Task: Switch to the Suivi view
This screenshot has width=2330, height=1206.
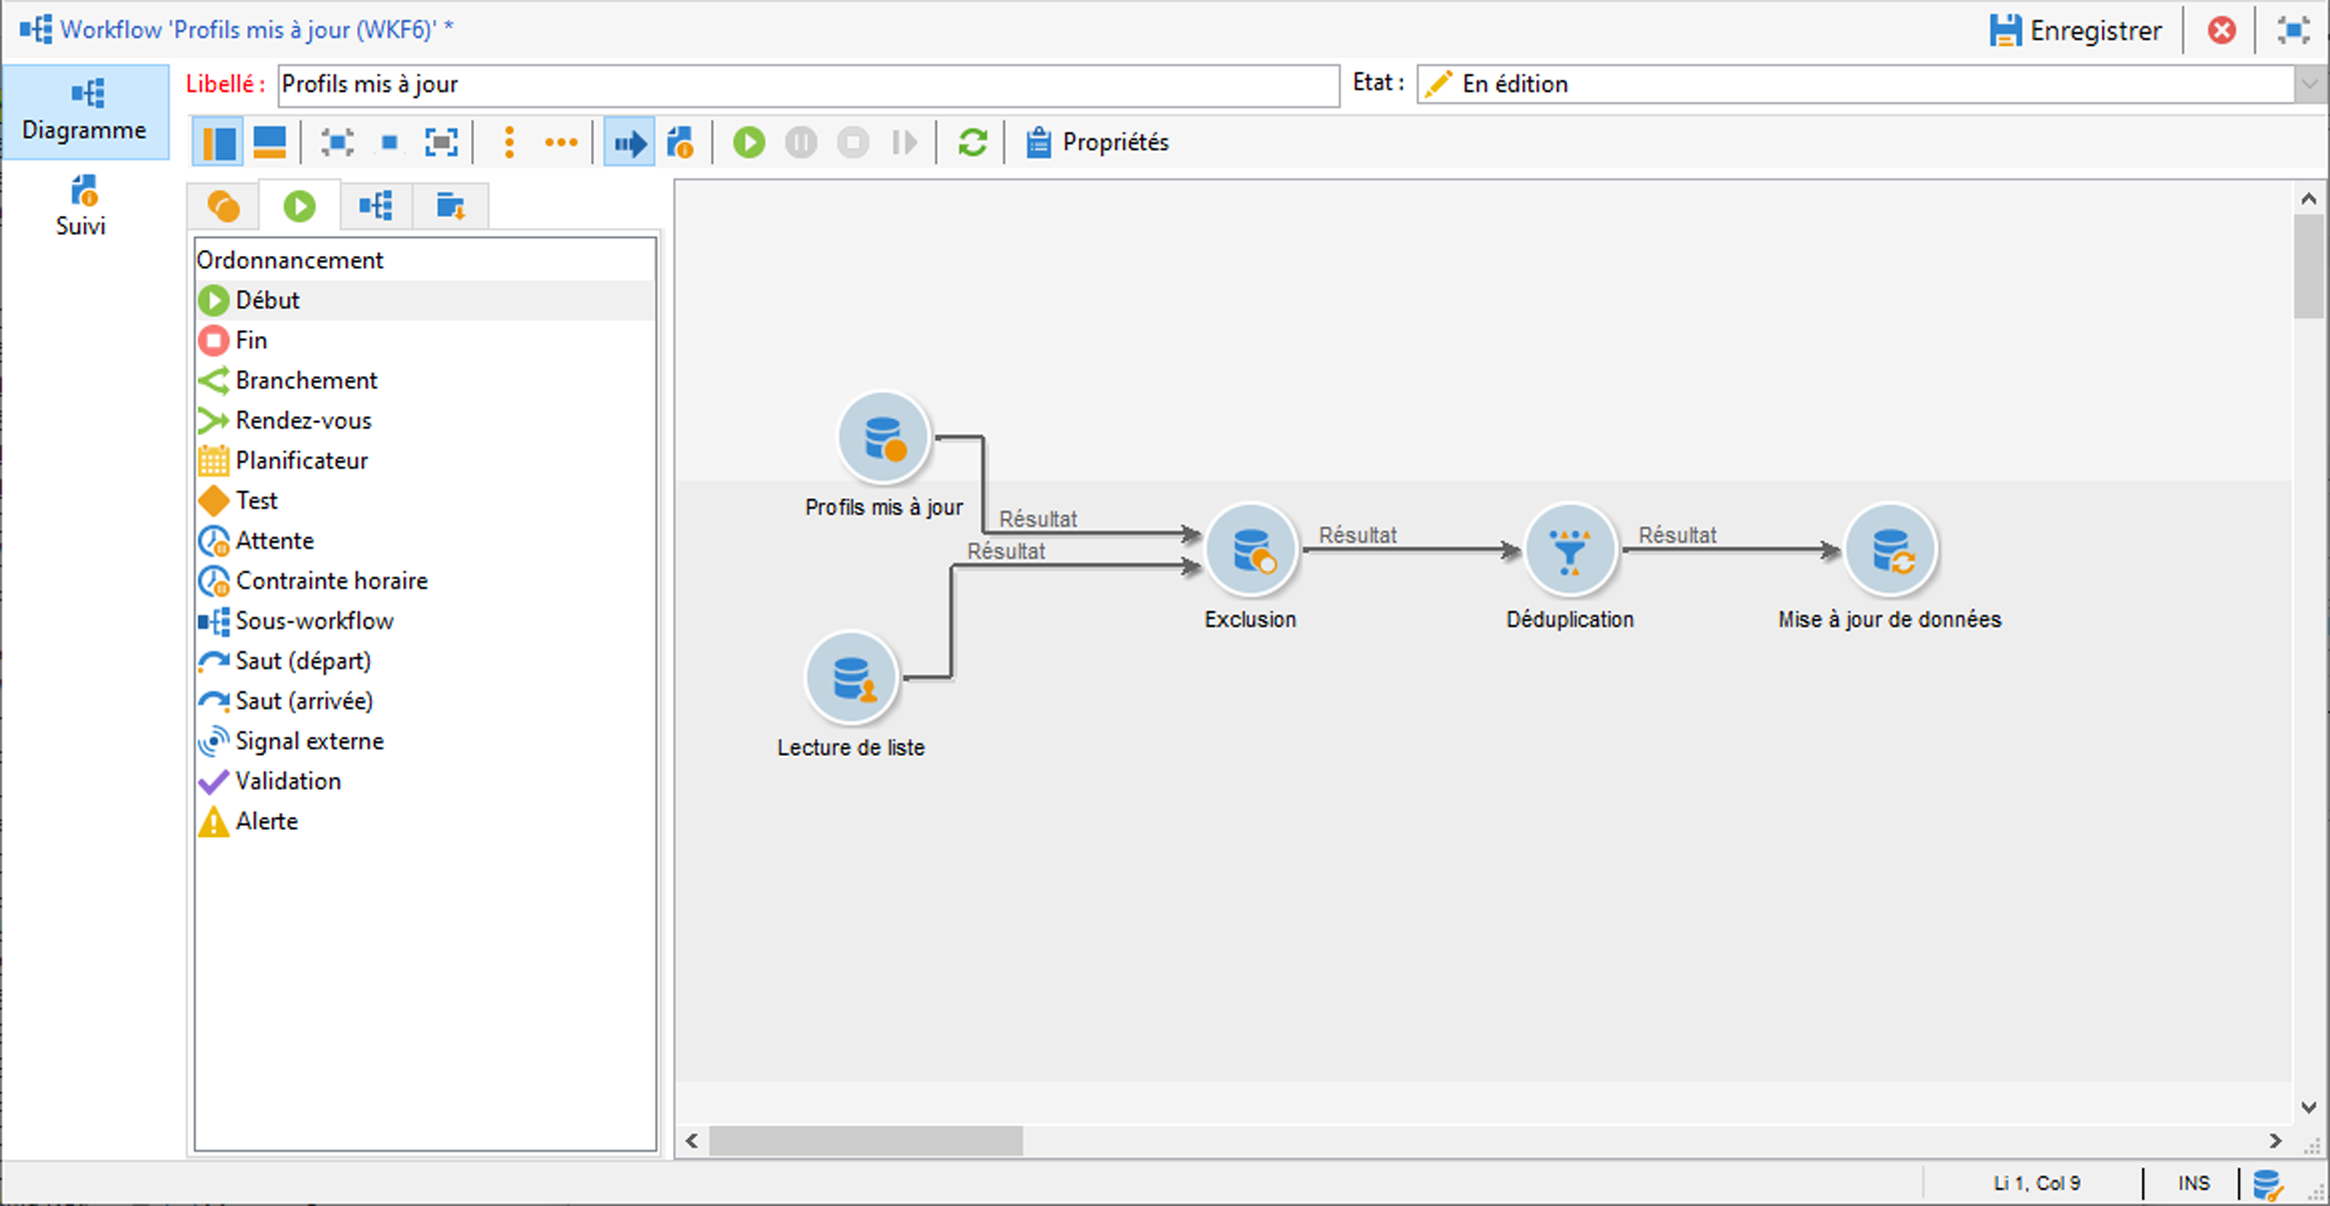Action: 82,206
